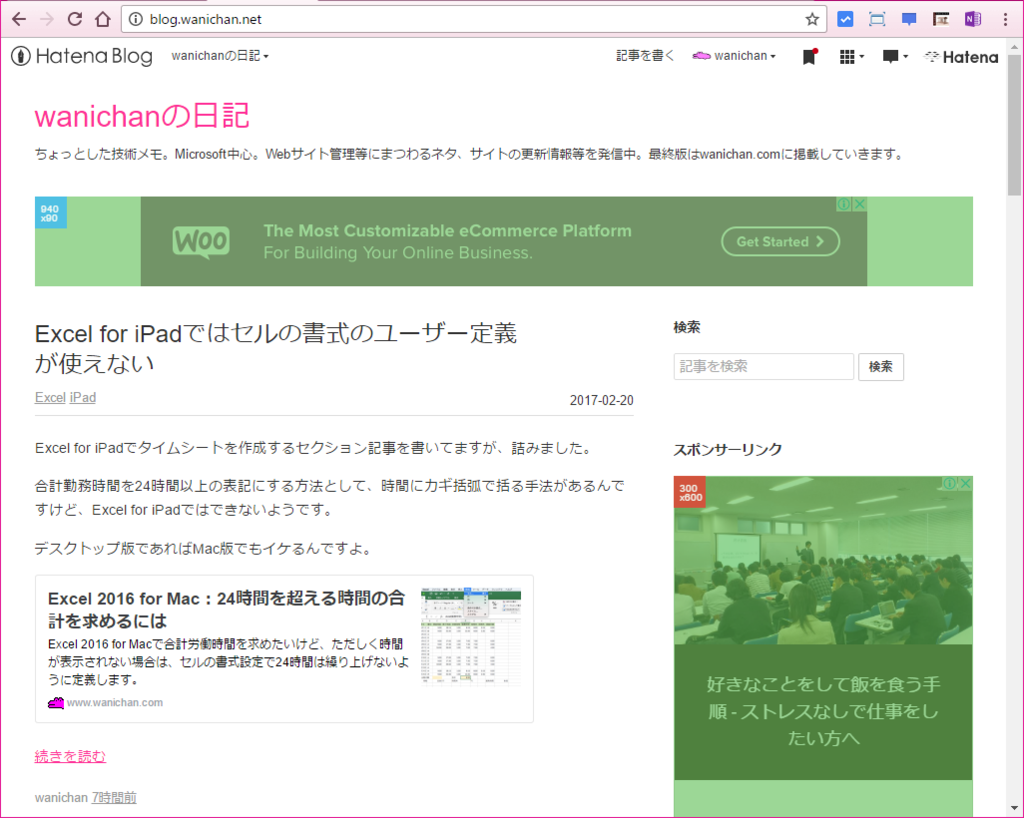Click the OneNote clipper extension icon
Viewport: 1024px width, 818px height.
pyautogui.click(x=973, y=19)
